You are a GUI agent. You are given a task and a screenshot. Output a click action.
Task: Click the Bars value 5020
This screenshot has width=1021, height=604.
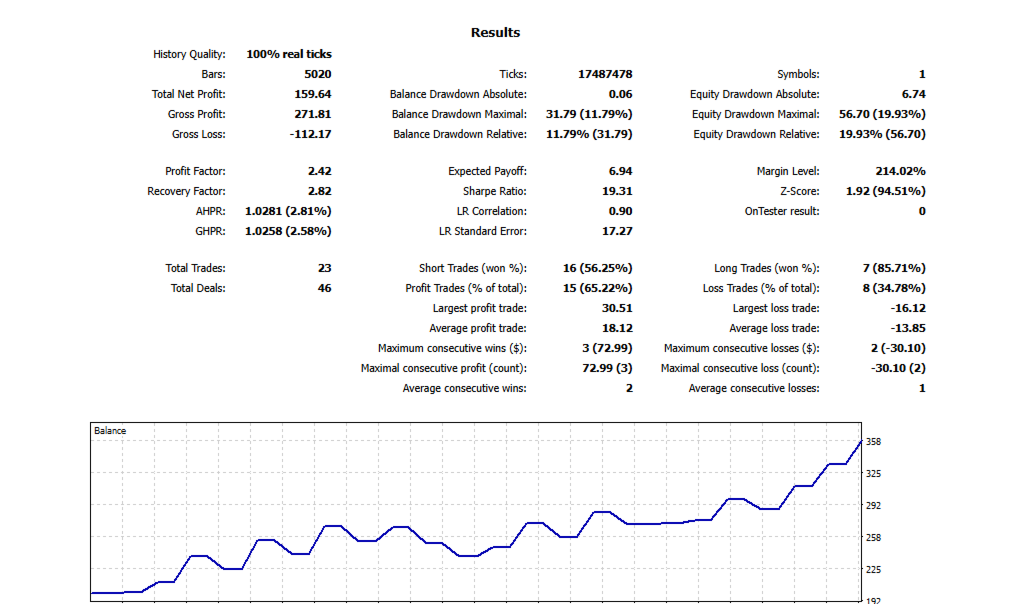(318, 74)
